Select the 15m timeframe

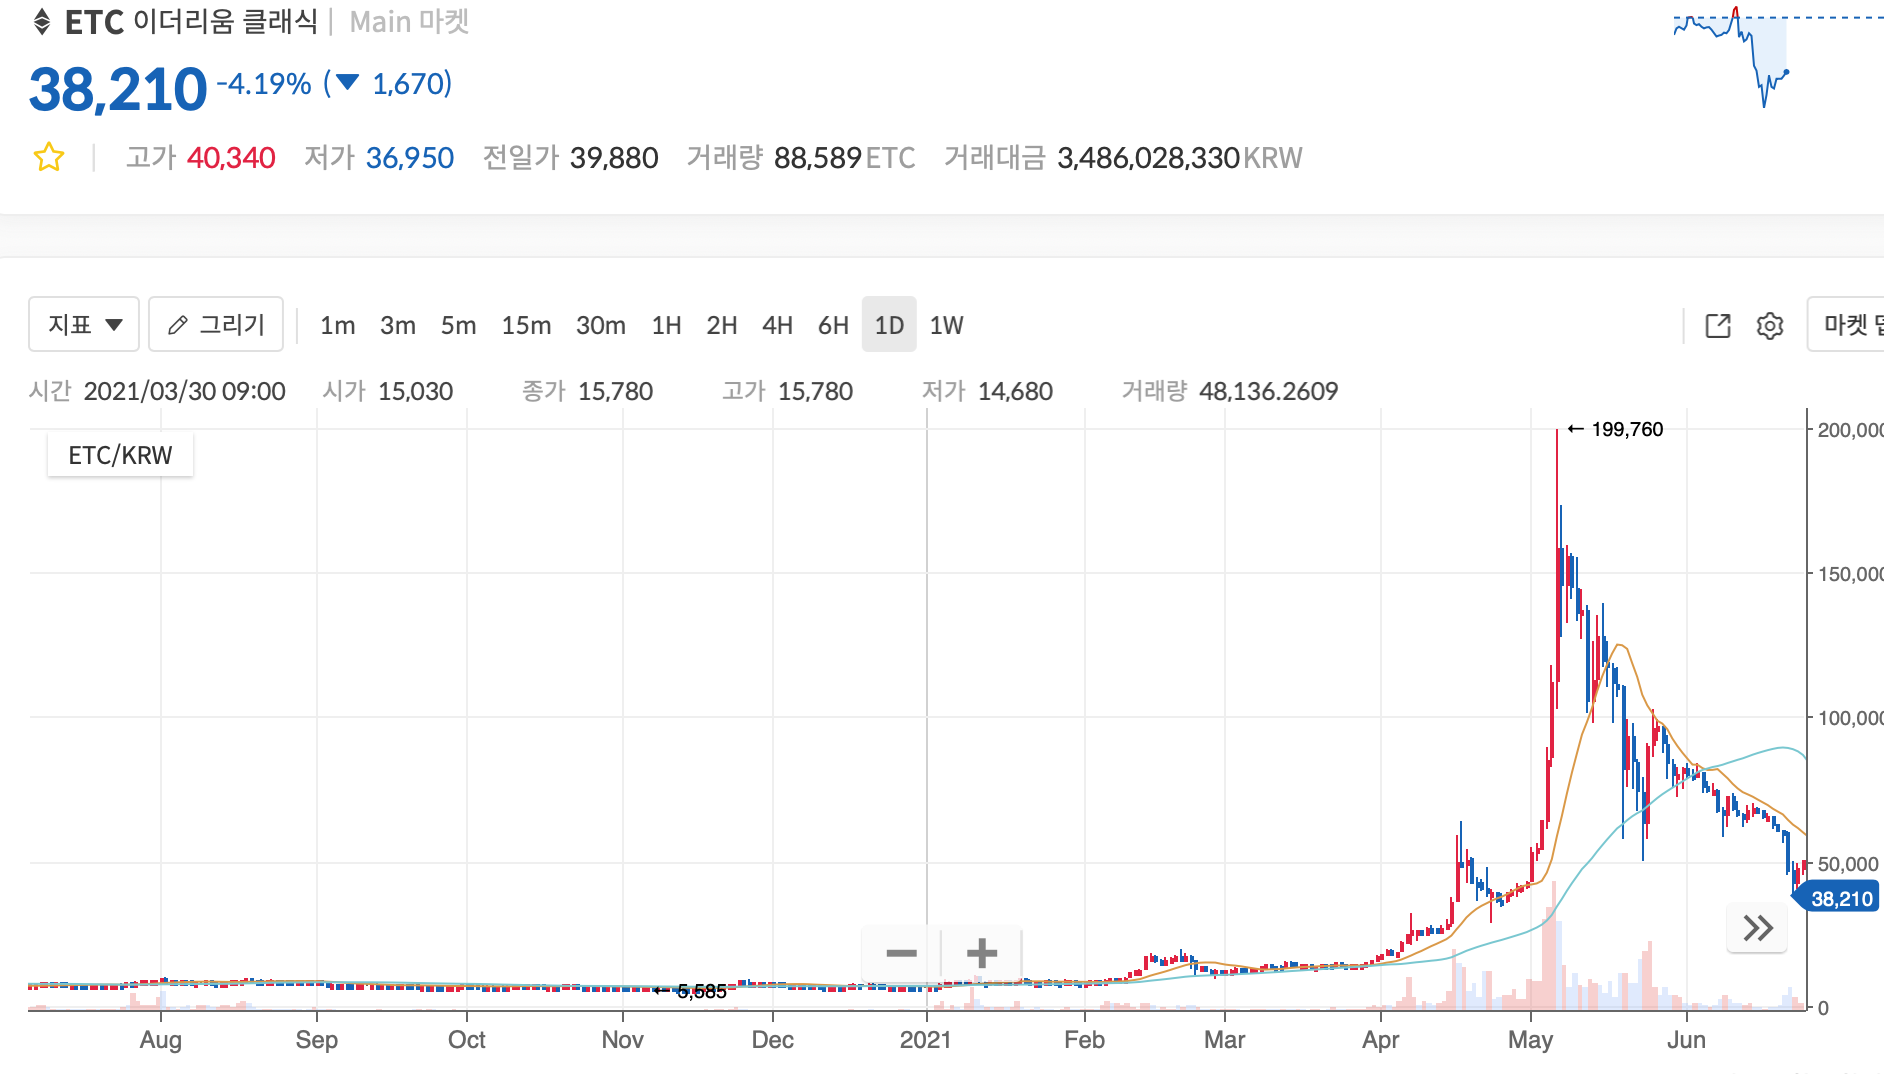pyautogui.click(x=527, y=326)
